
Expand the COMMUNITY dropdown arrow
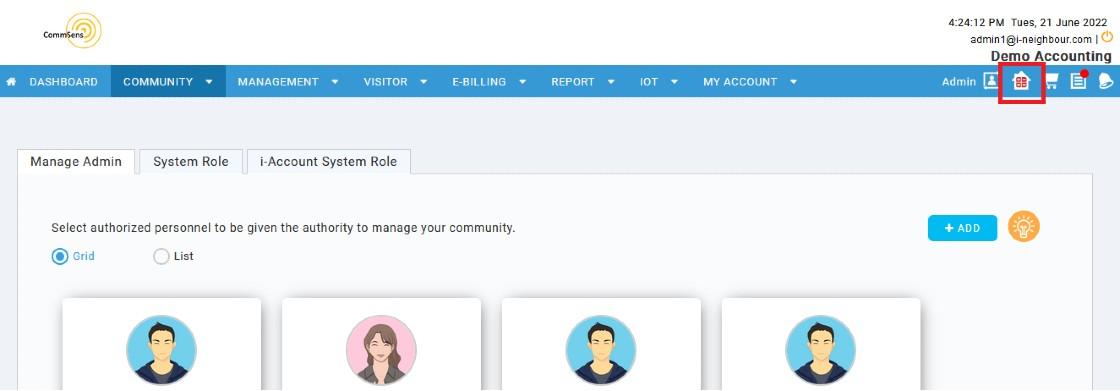coord(209,81)
